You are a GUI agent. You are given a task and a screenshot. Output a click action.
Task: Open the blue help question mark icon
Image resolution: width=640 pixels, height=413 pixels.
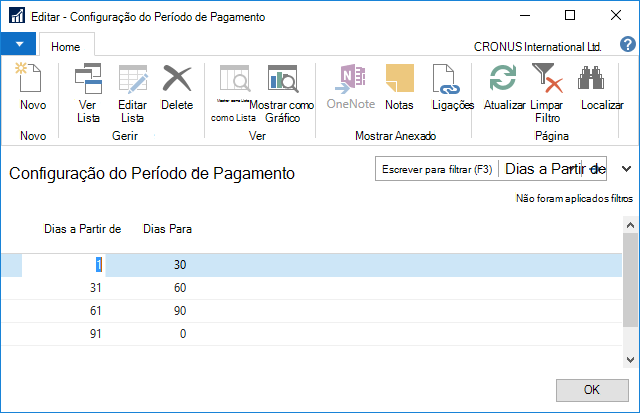click(627, 44)
